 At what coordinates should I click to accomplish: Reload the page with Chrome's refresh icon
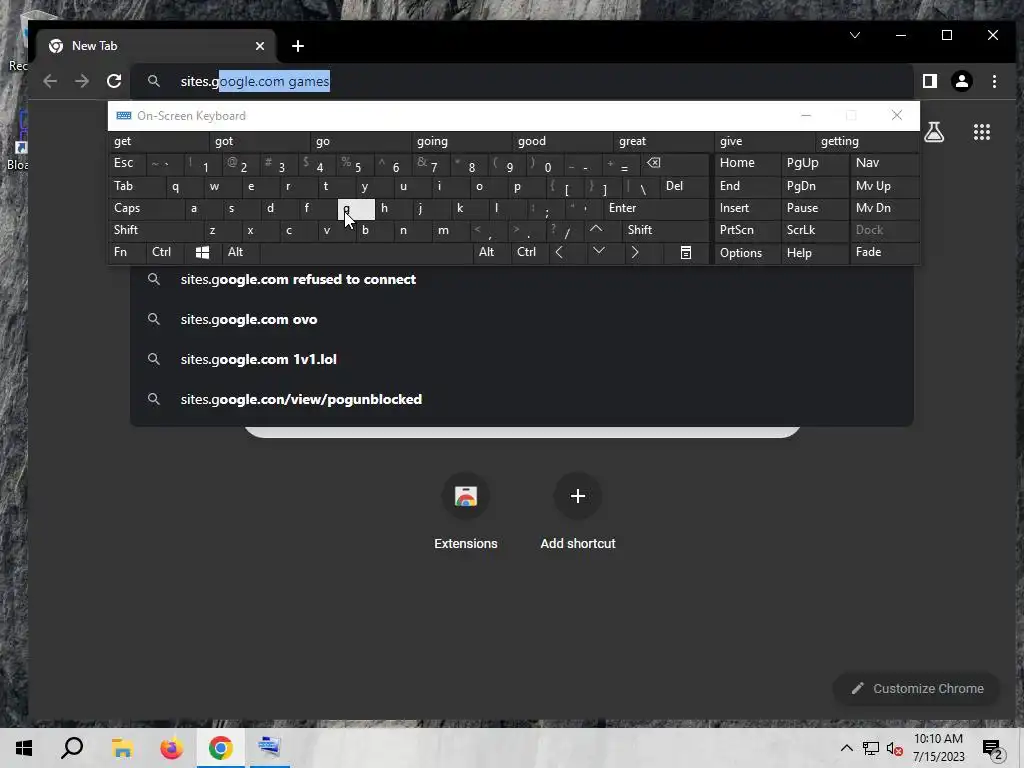click(114, 81)
